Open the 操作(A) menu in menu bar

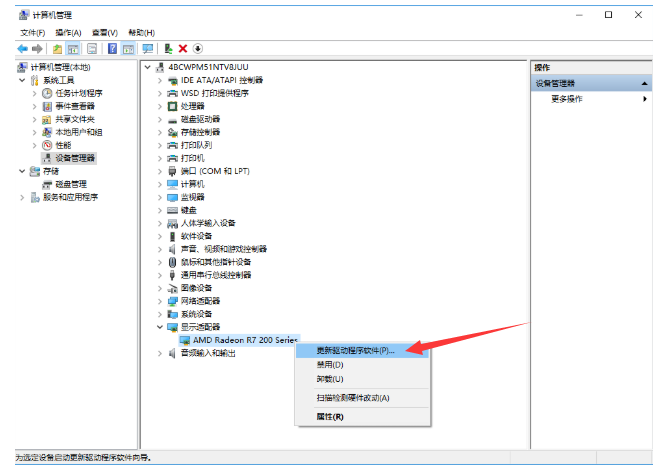69,33
